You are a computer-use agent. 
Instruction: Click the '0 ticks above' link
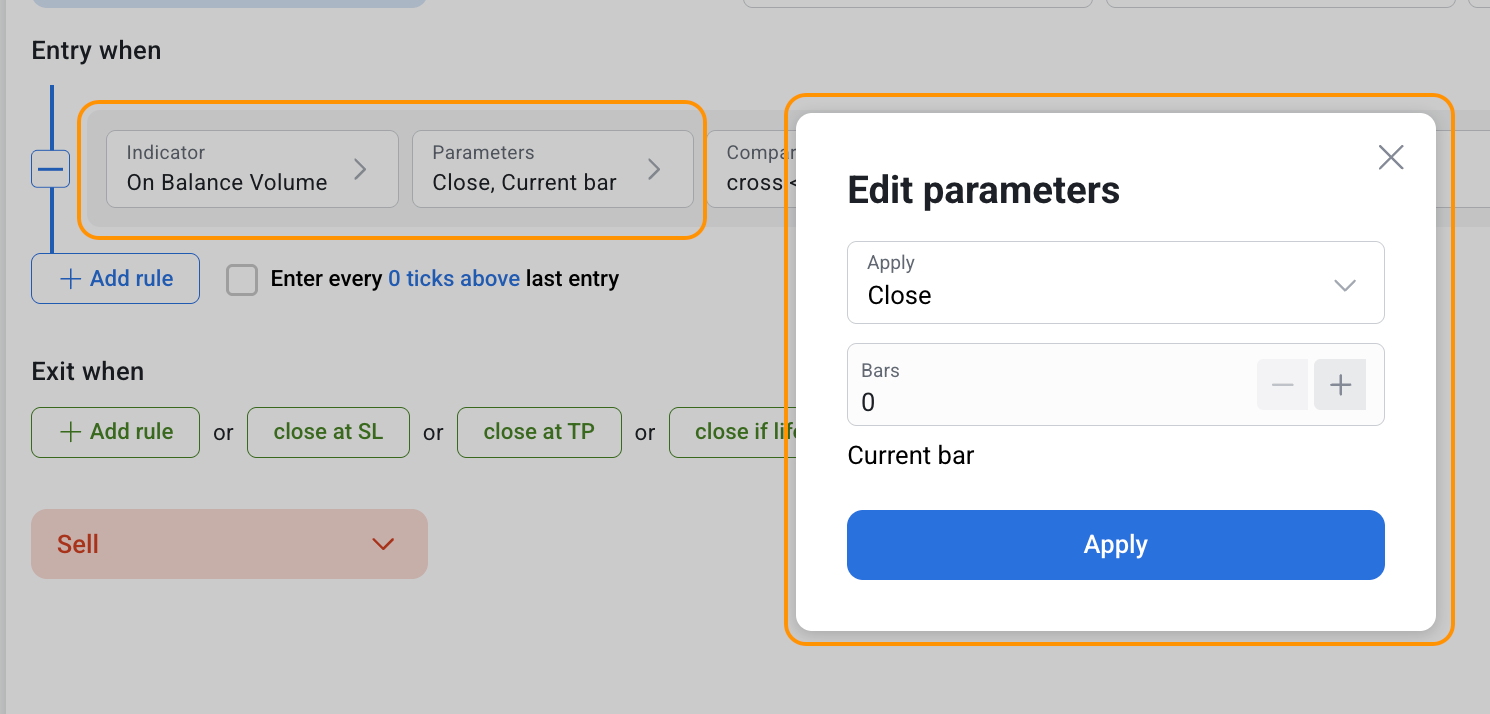[x=453, y=279]
